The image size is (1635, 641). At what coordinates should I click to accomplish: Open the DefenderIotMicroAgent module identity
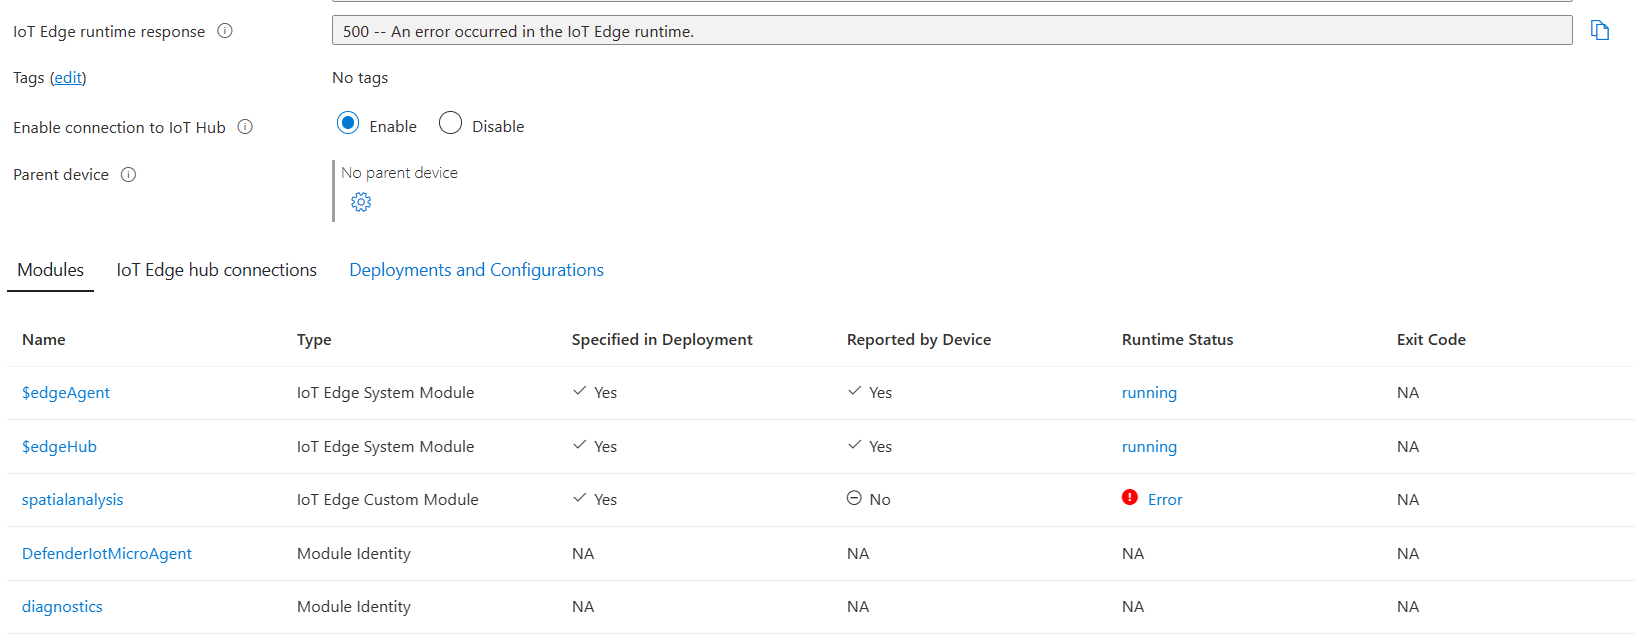pos(107,554)
